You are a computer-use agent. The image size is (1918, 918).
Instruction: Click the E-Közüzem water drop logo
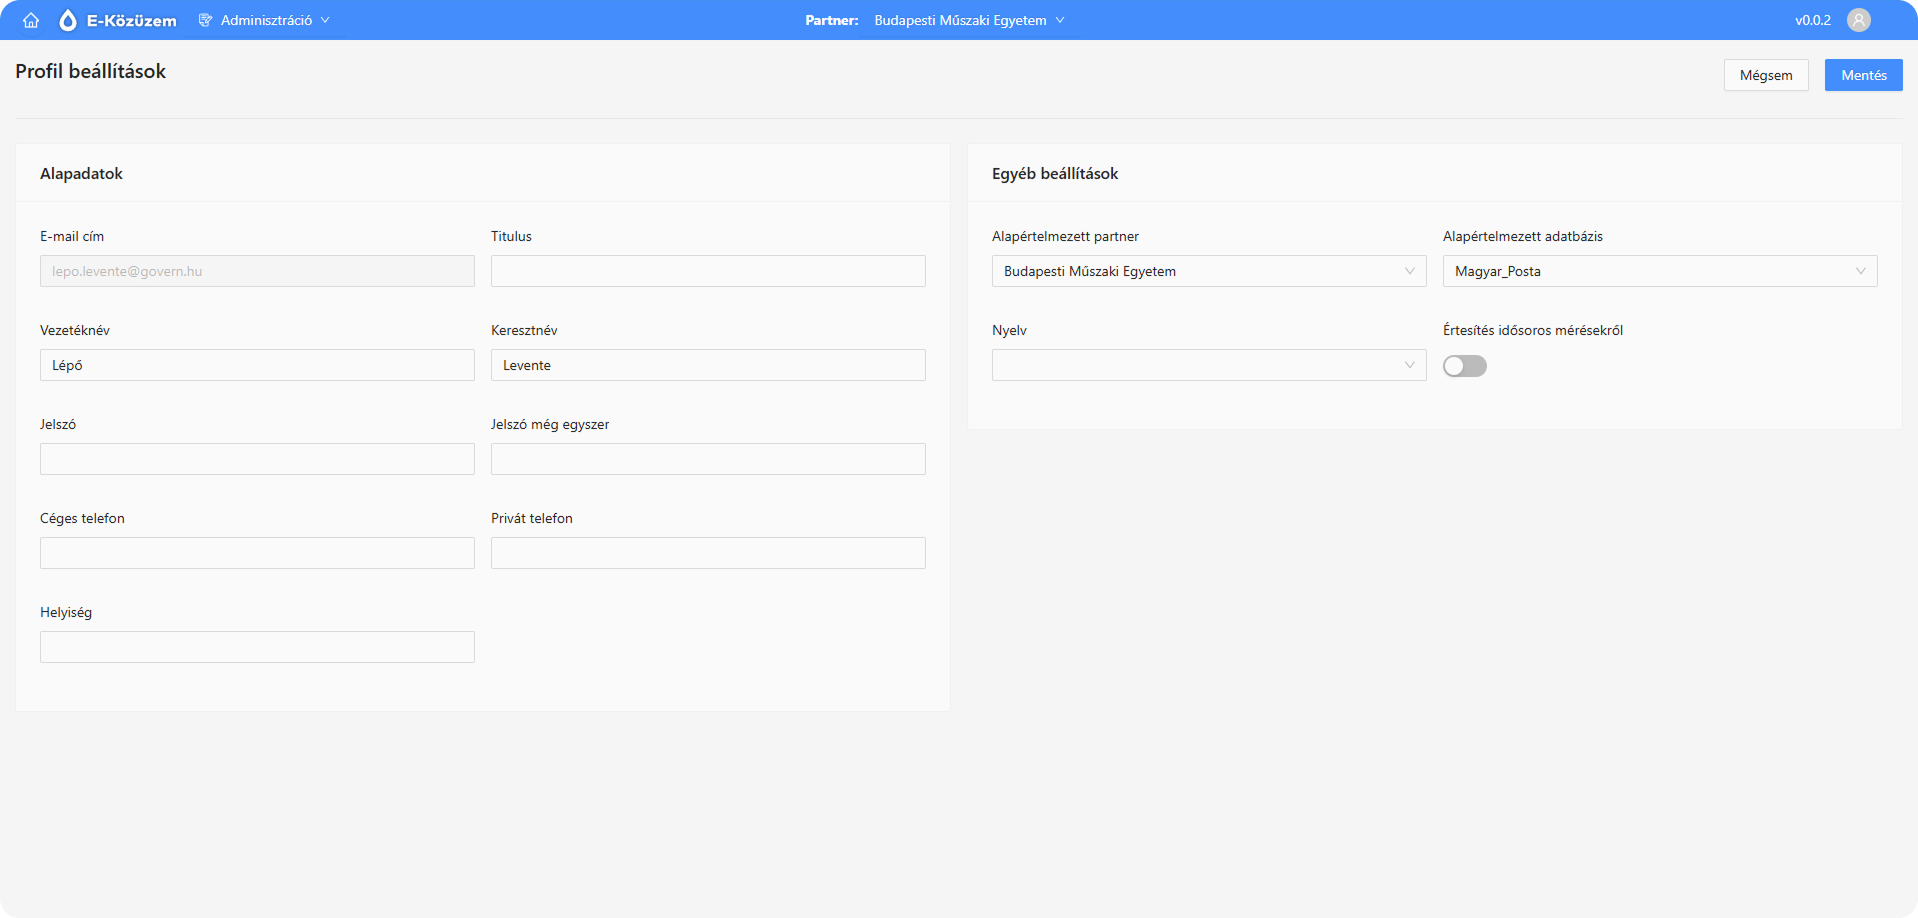point(68,20)
